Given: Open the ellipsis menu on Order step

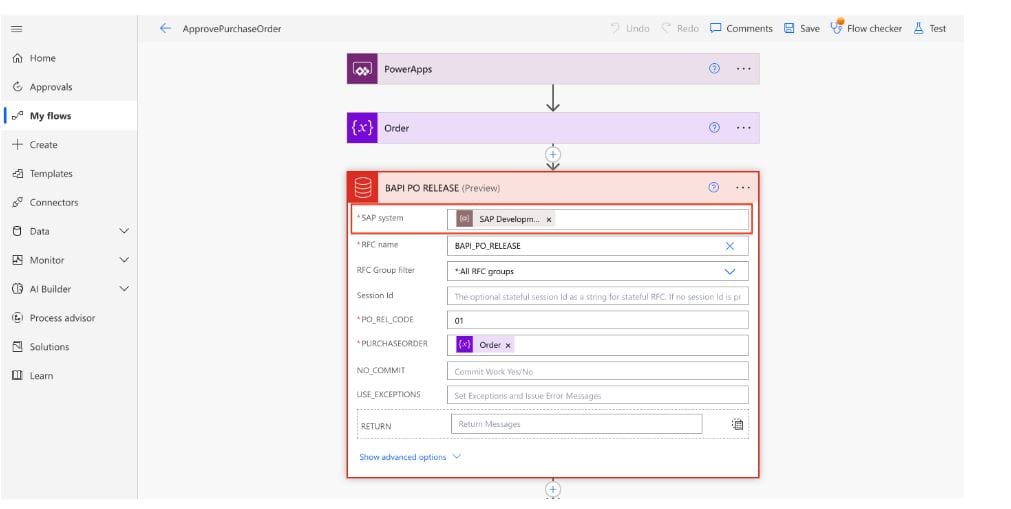Looking at the screenshot, I should coord(743,128).
